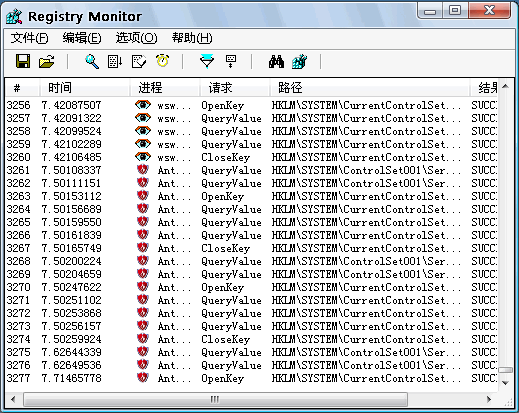Click the 时间 column header
Screen dimensions: 519x413
pos(85,88)
